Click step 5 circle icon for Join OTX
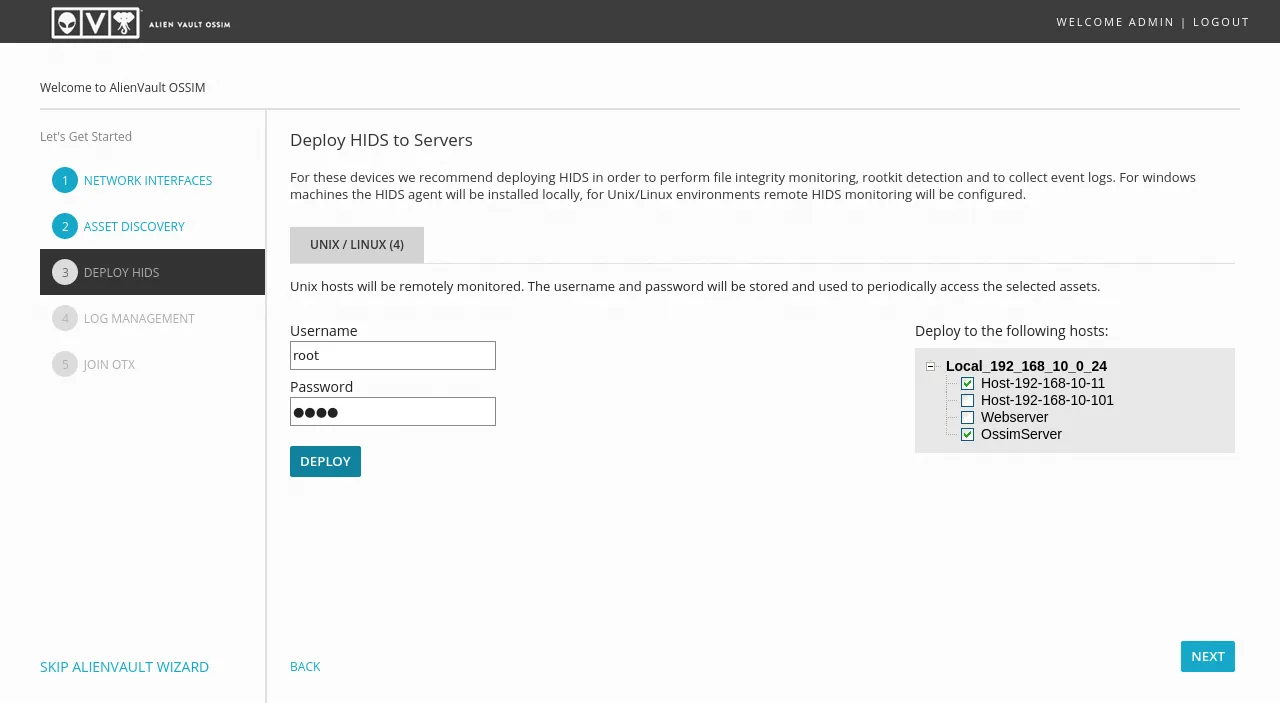This screenshot has height=703, width=1280. [x=65, y=364]
